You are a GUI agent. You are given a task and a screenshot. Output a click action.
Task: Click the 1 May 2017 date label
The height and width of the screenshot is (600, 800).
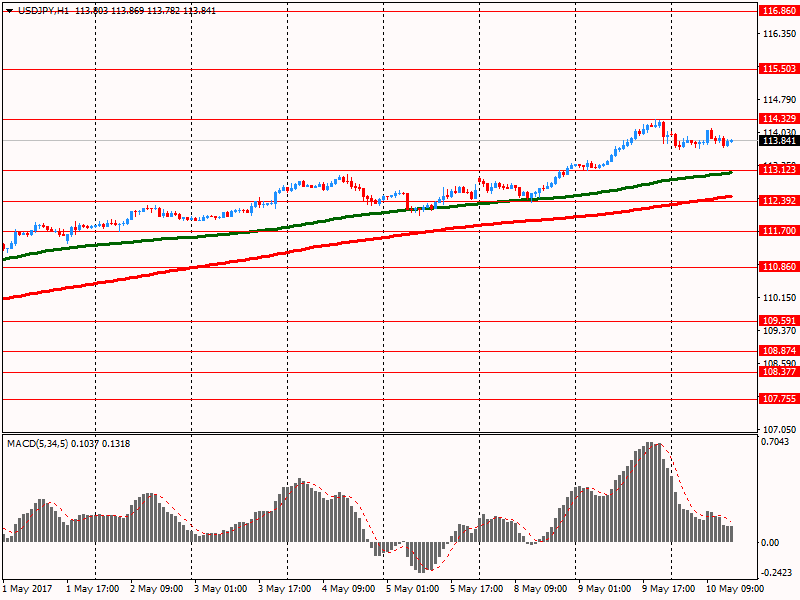28,589
